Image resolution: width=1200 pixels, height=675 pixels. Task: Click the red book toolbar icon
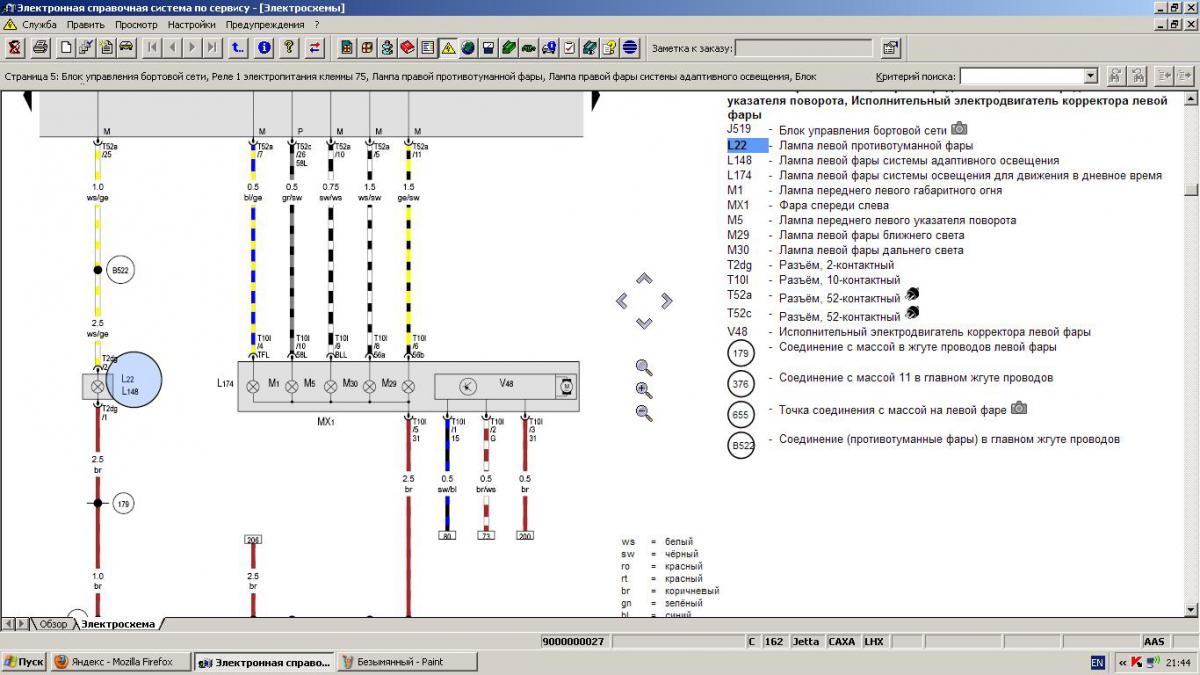[407, 47]
